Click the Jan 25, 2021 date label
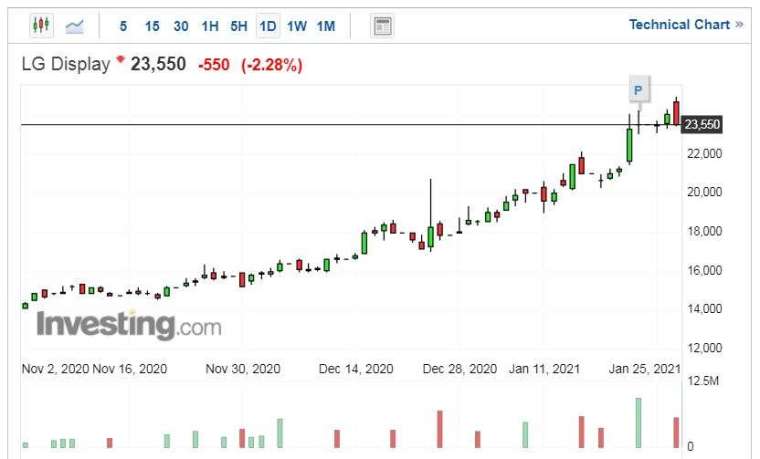Screen dimensions: 760x459 [x=645, y=369]
